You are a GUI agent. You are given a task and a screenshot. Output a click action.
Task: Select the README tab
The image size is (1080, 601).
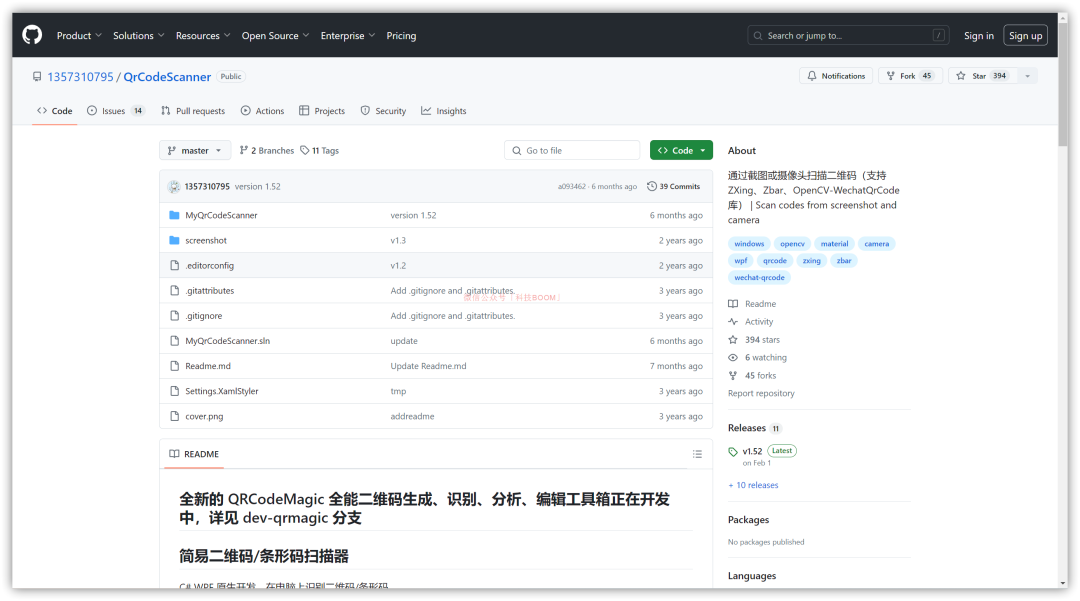pos(194,454)
